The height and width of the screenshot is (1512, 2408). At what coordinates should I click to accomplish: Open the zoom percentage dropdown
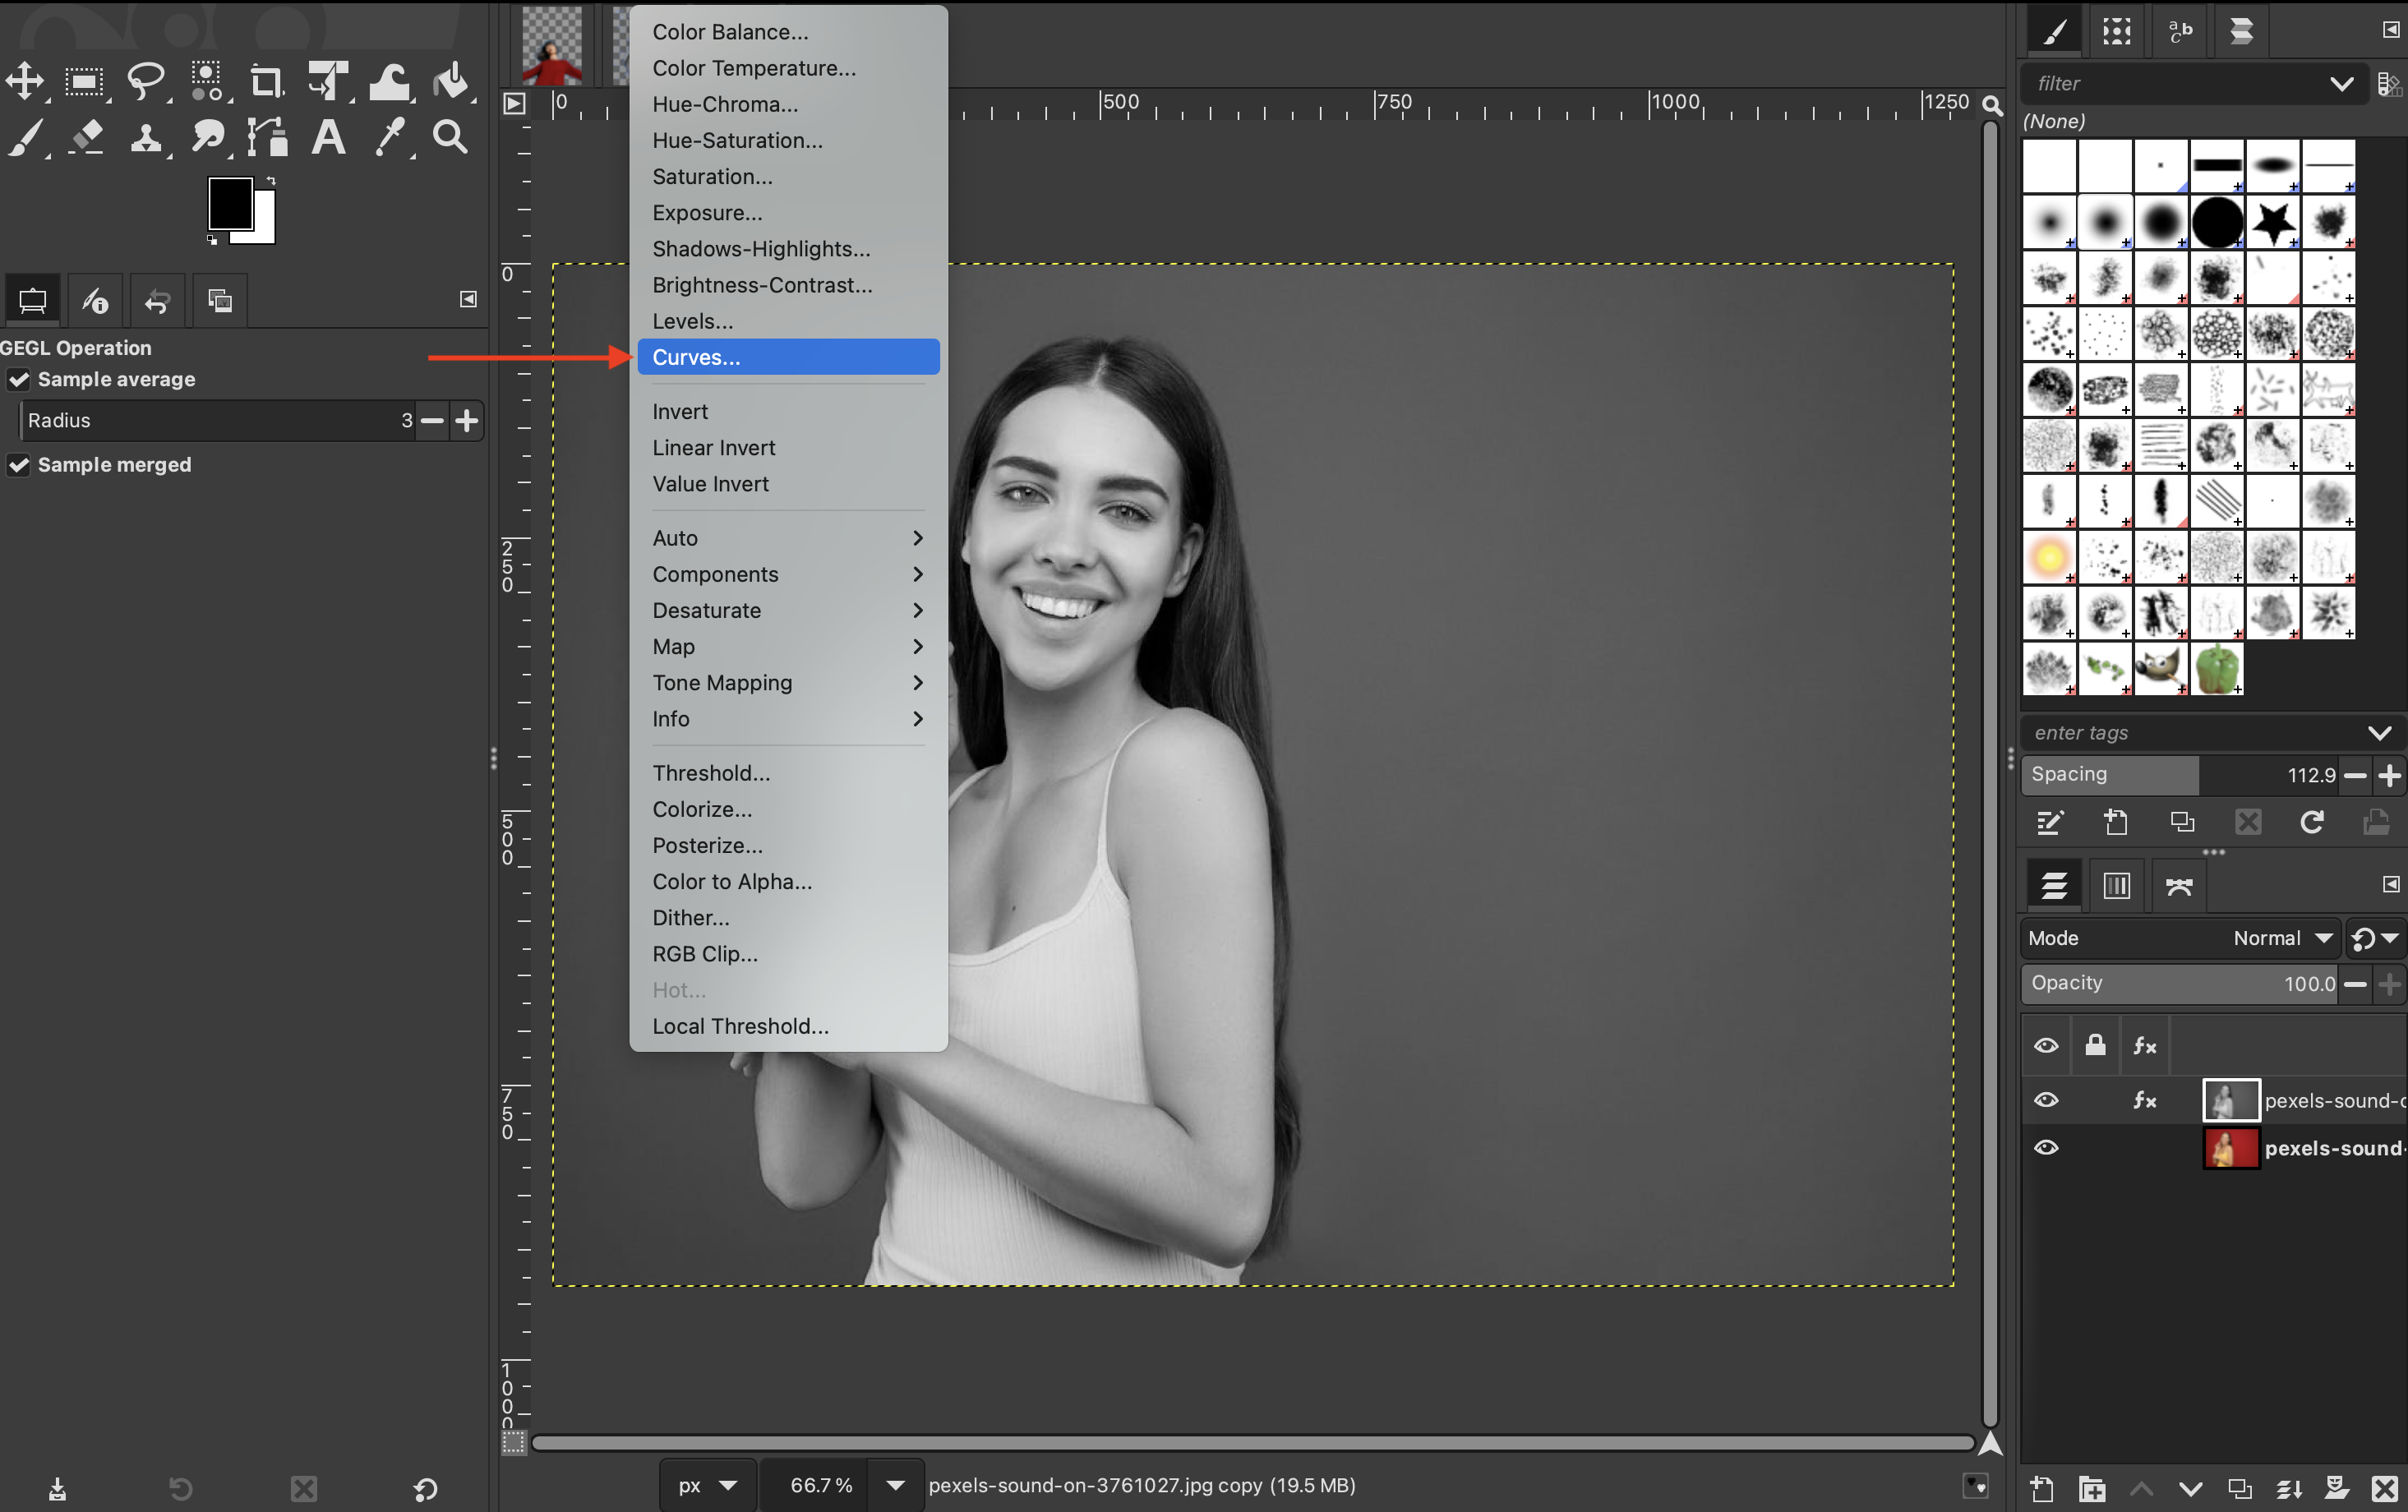895,1485
